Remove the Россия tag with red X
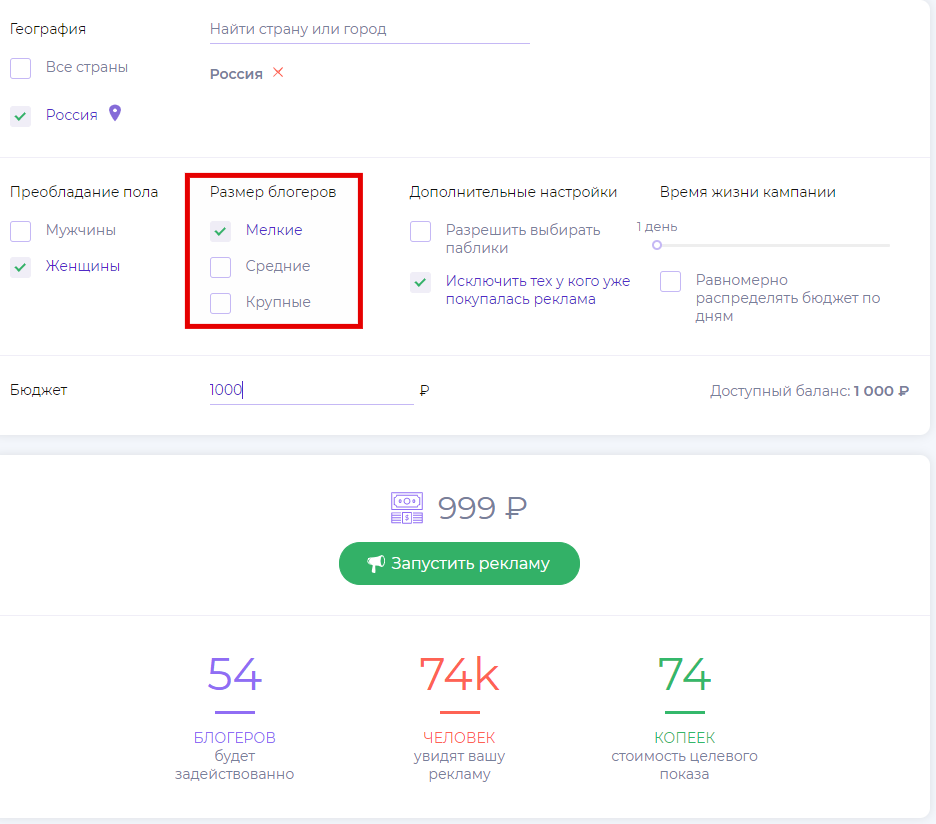Viewport: 936px width, 824px height. pyautogui.click(x=278, y=72)
